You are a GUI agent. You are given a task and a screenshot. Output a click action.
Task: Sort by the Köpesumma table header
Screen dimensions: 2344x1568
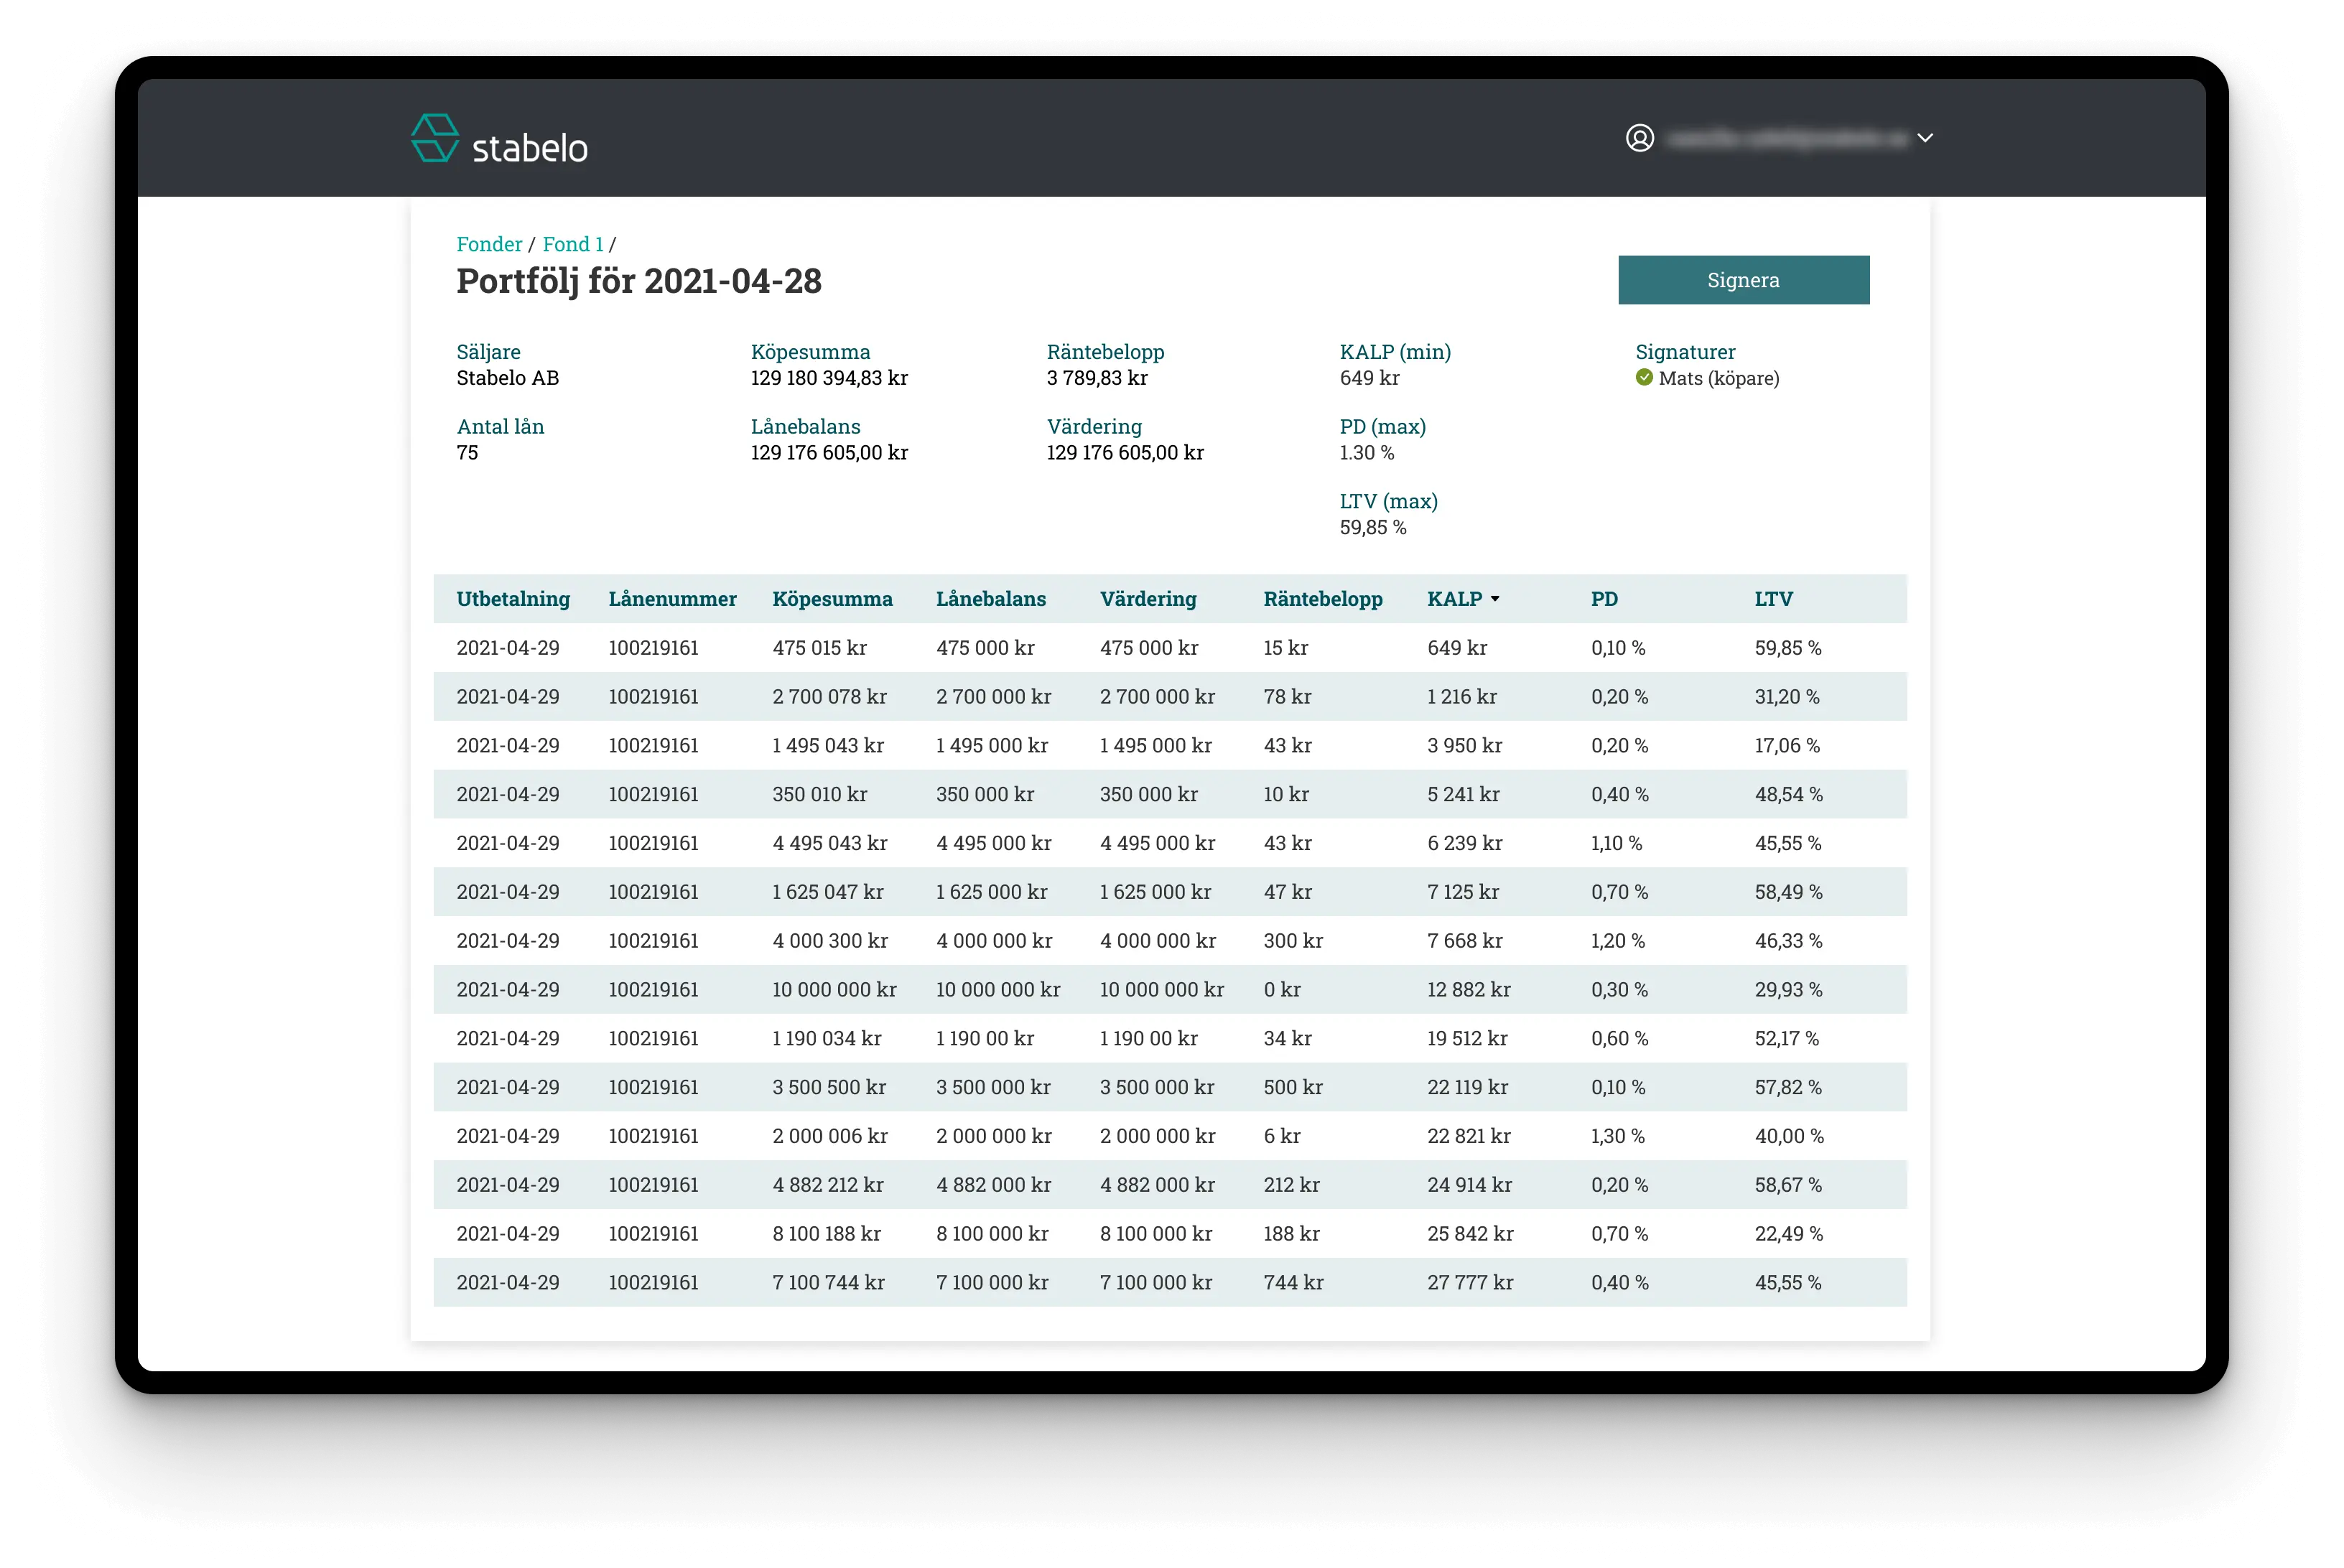tap(832, 599)
